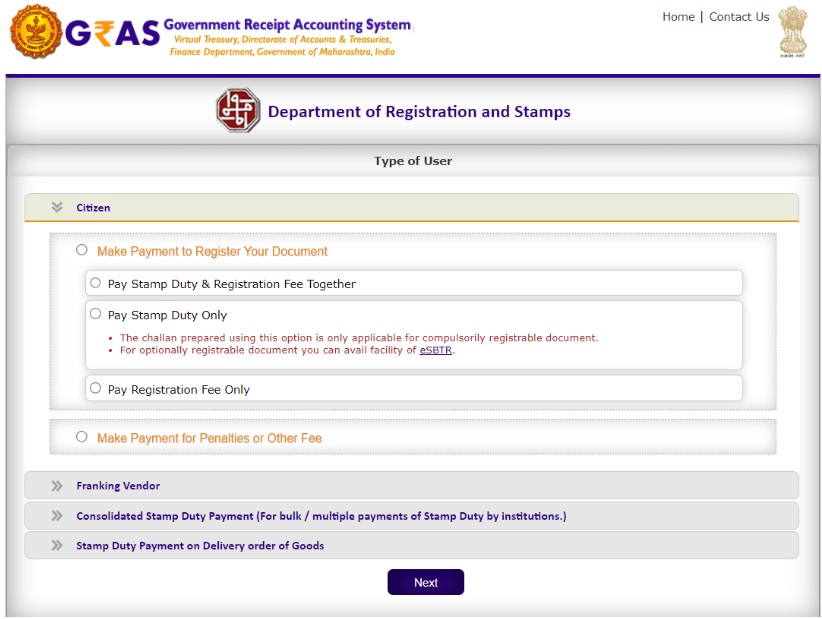Collapse the Citizen section header

click(94, 208)
